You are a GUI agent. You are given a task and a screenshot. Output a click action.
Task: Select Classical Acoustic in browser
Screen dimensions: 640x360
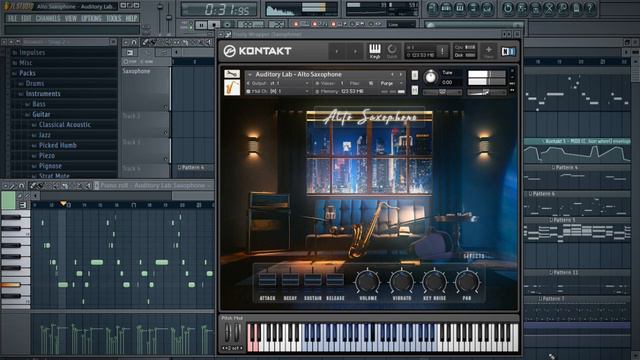[65, 124]
